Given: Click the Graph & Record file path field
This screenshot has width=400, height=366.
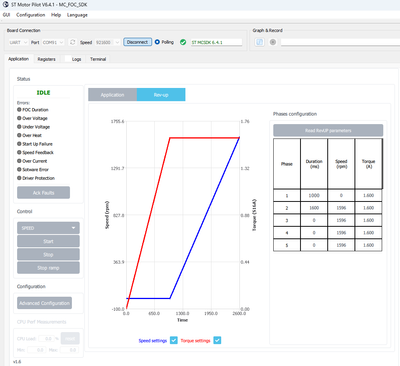Looking at the screenshot, I should [340, 42].
